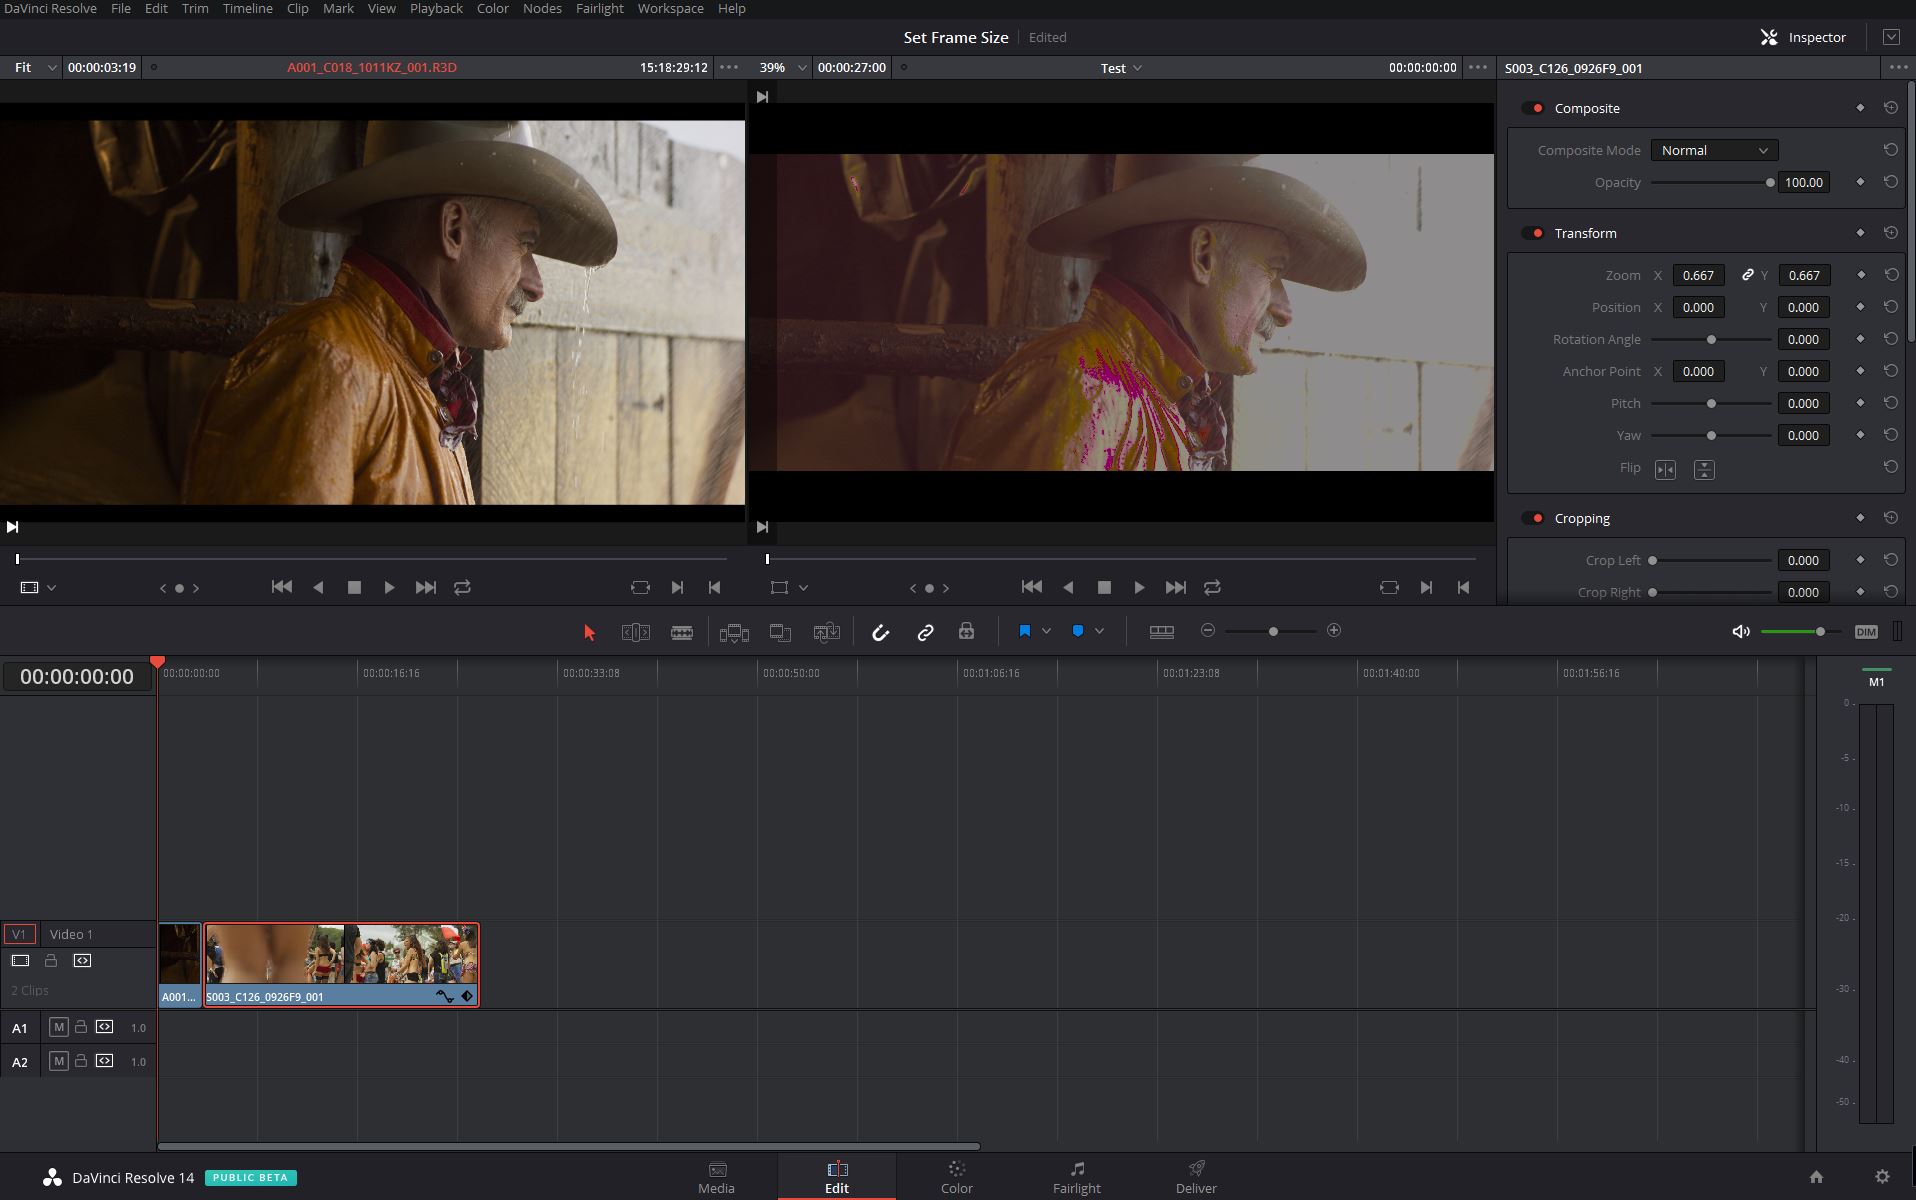Switch to the Color page
1916x1200 pixels.
pyautogui.click(x=956, y=1177)
